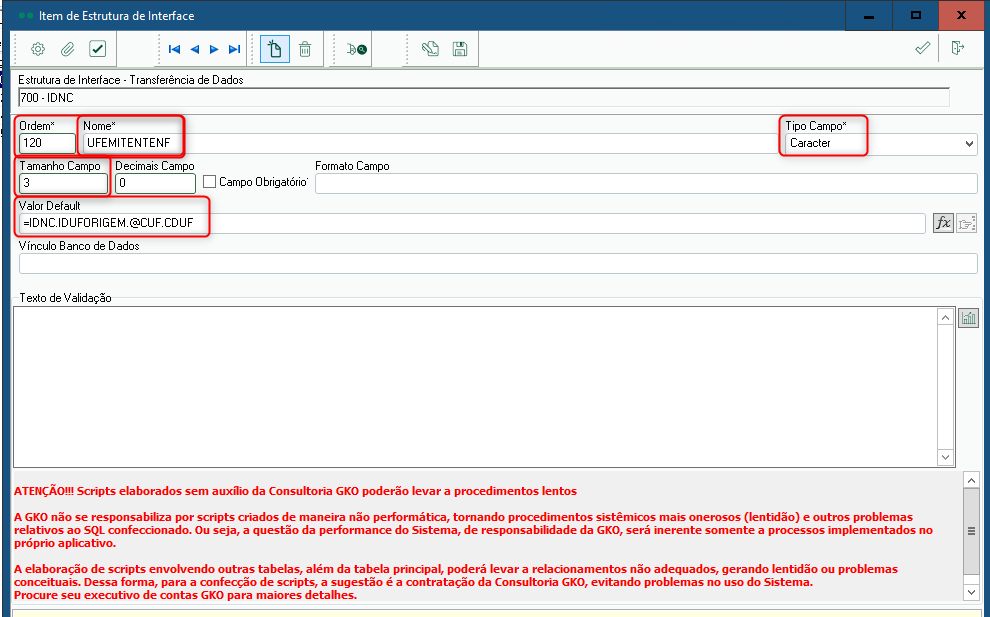Open the fx formula editor button
Image resolution: width=990 pixels, height=617 pixels.
tap(943, 223)
